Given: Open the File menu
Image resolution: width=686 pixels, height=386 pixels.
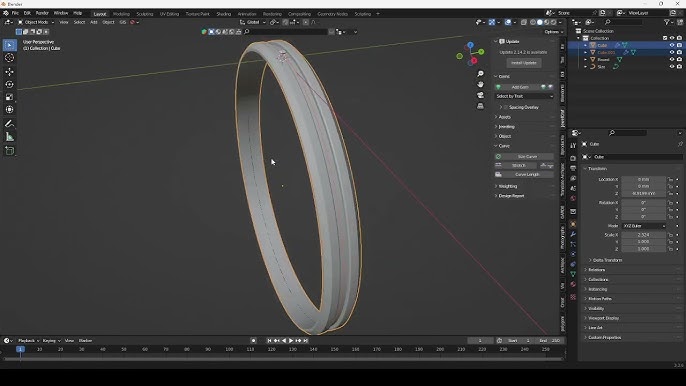Looking at the screenshot, I should [x=15, y=13].
